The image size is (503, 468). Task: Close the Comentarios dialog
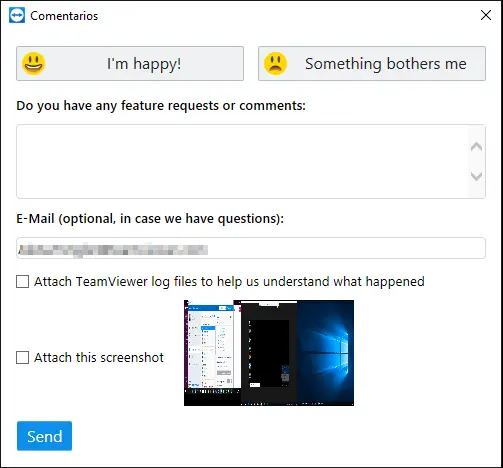[486, 15]
